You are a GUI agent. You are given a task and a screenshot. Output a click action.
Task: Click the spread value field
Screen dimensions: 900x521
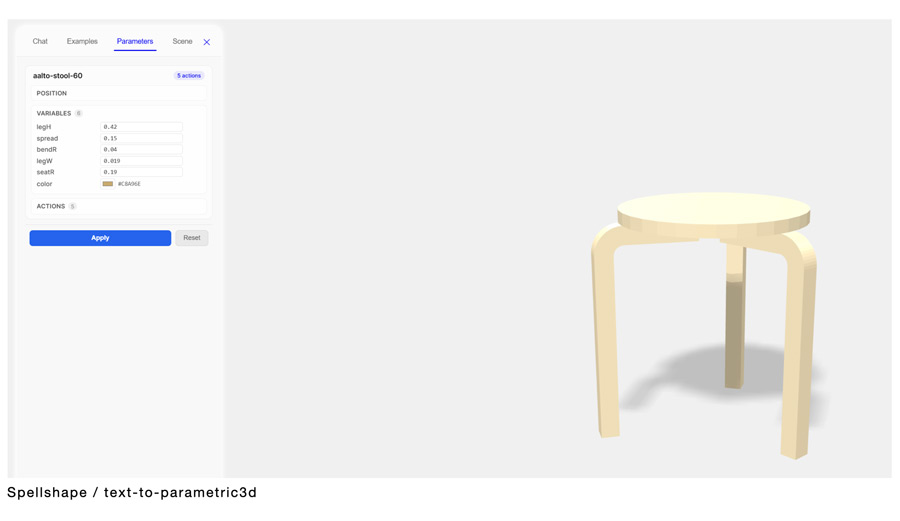point(141,138)
